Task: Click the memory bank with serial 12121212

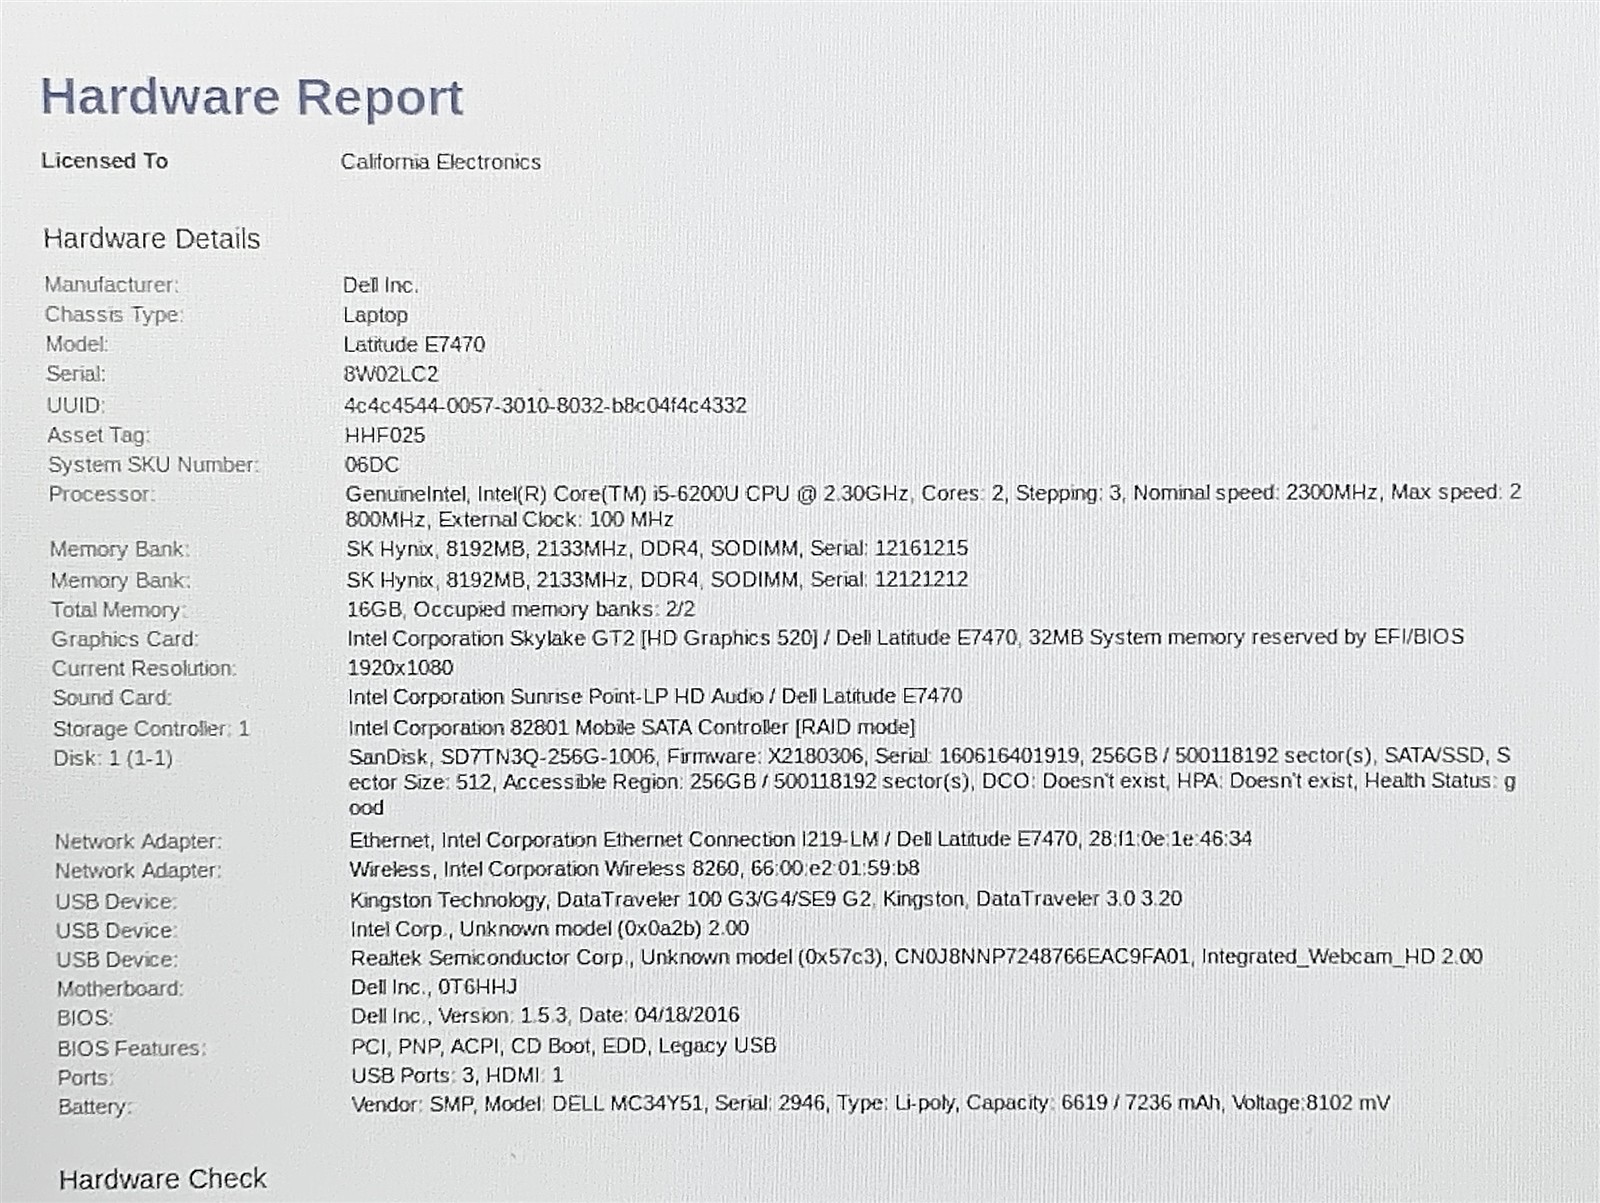Action: point(657,580)
